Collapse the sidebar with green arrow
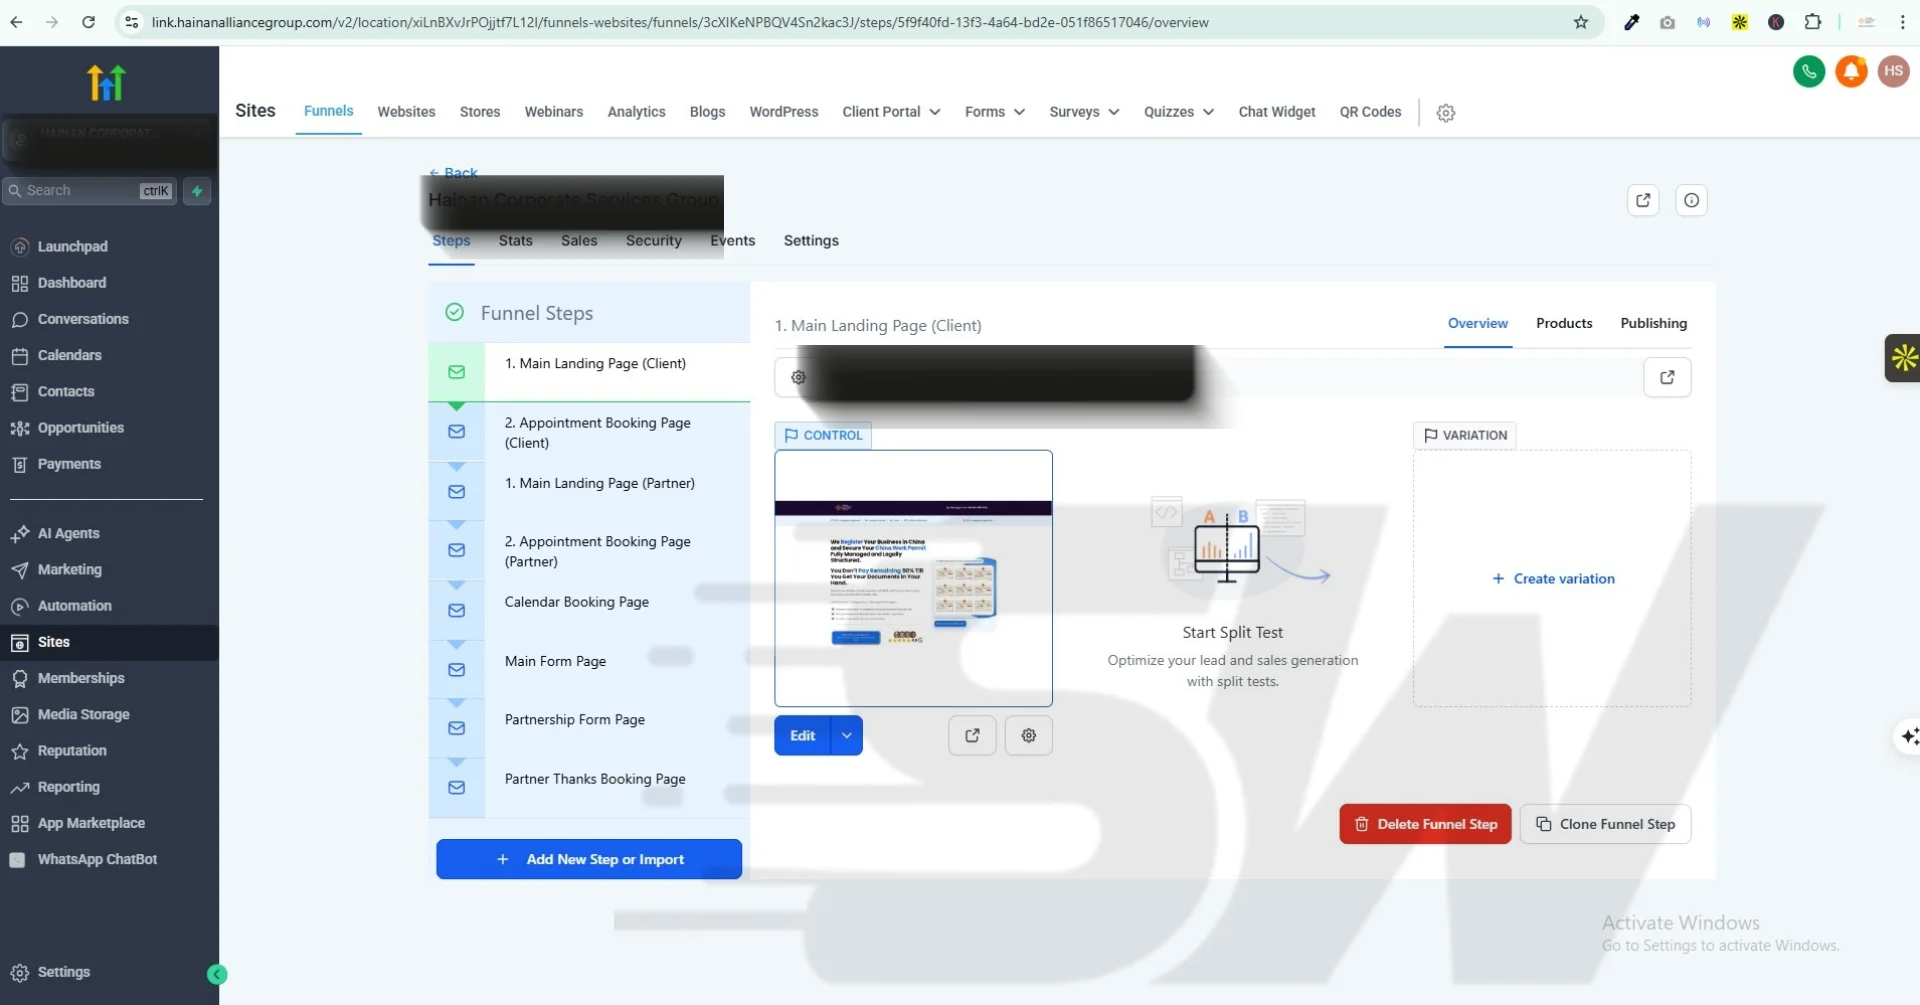Viewport: 1920px width, 1005px height. click(217, 974)
